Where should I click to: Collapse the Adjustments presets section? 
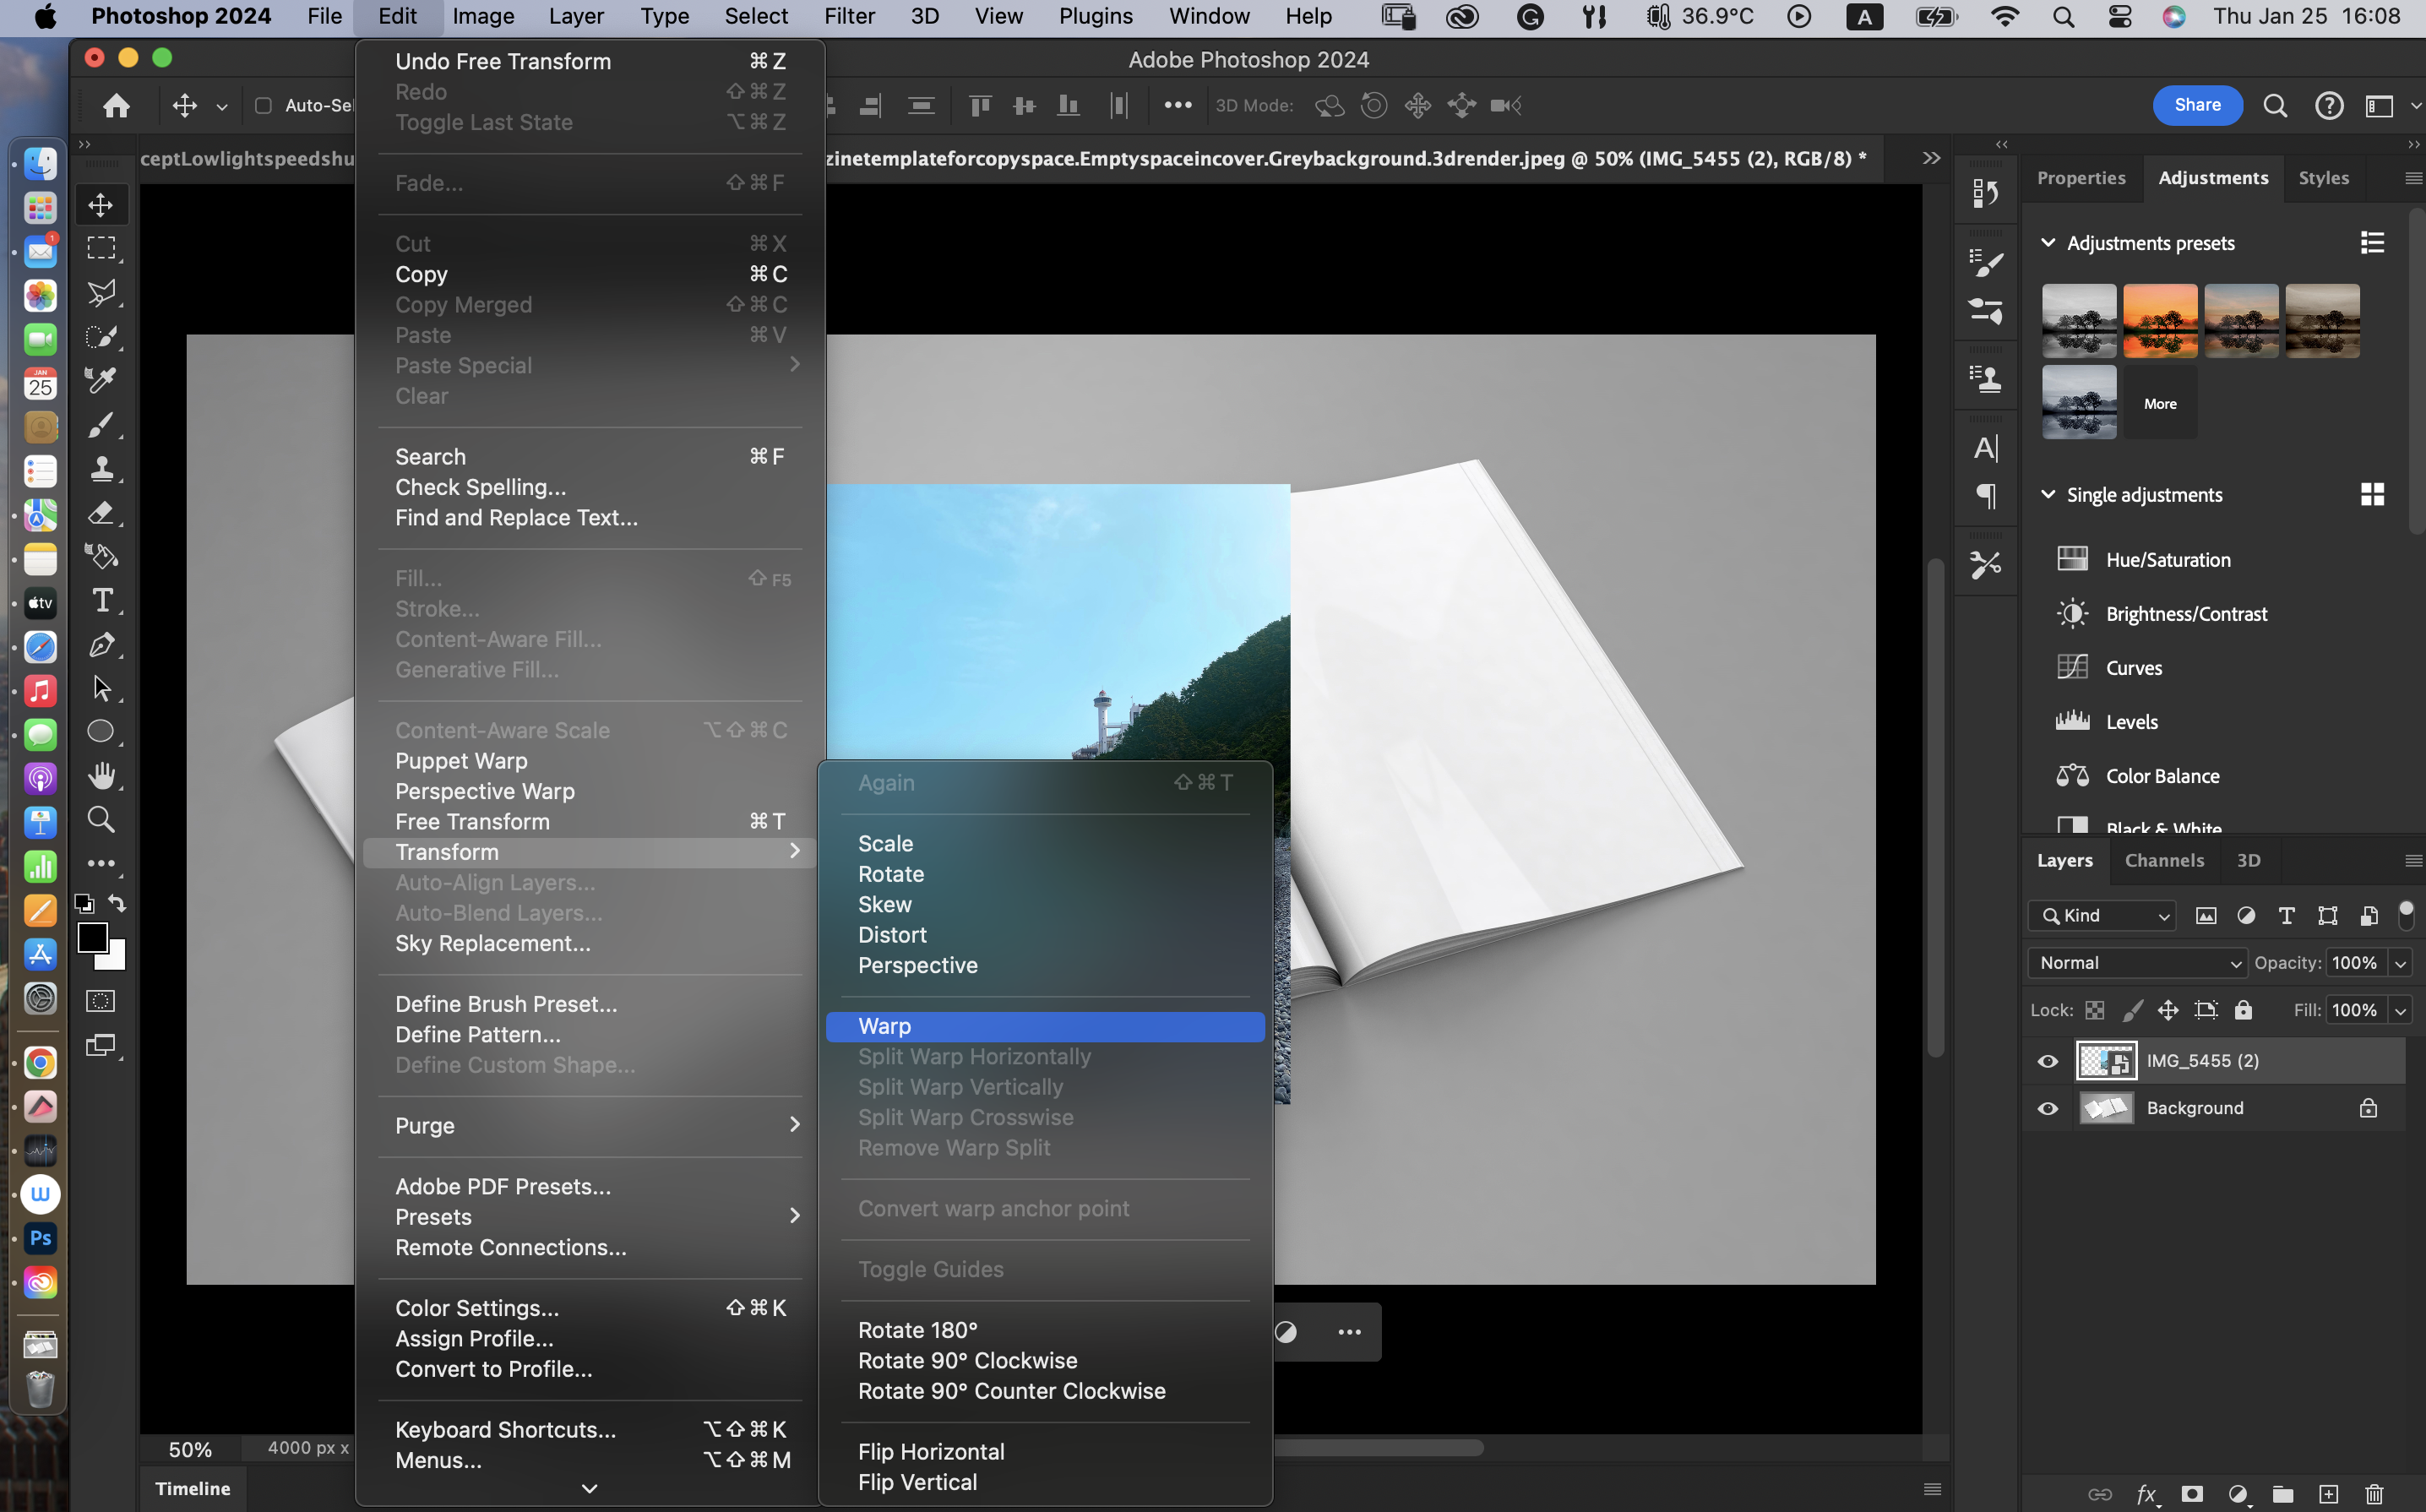2047,243
